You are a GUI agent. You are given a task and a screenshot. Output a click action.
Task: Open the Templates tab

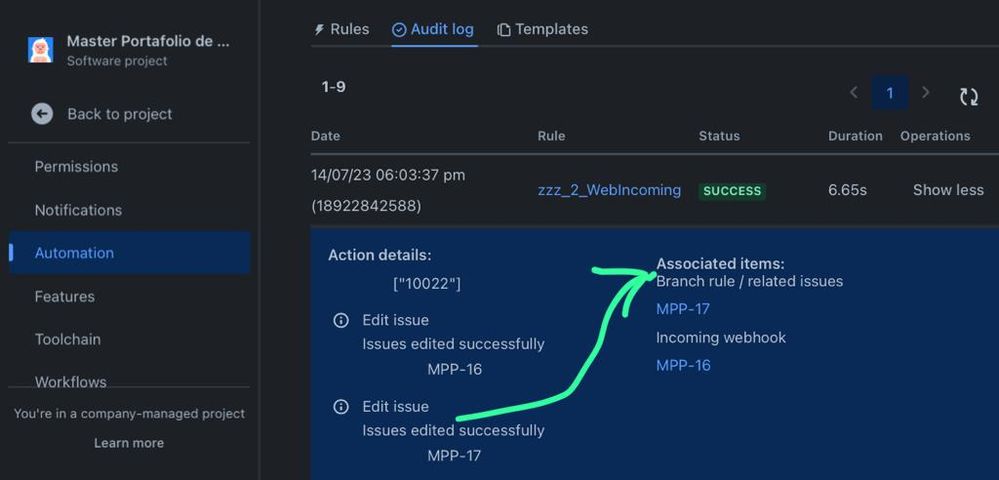click(x=543, y=29)
